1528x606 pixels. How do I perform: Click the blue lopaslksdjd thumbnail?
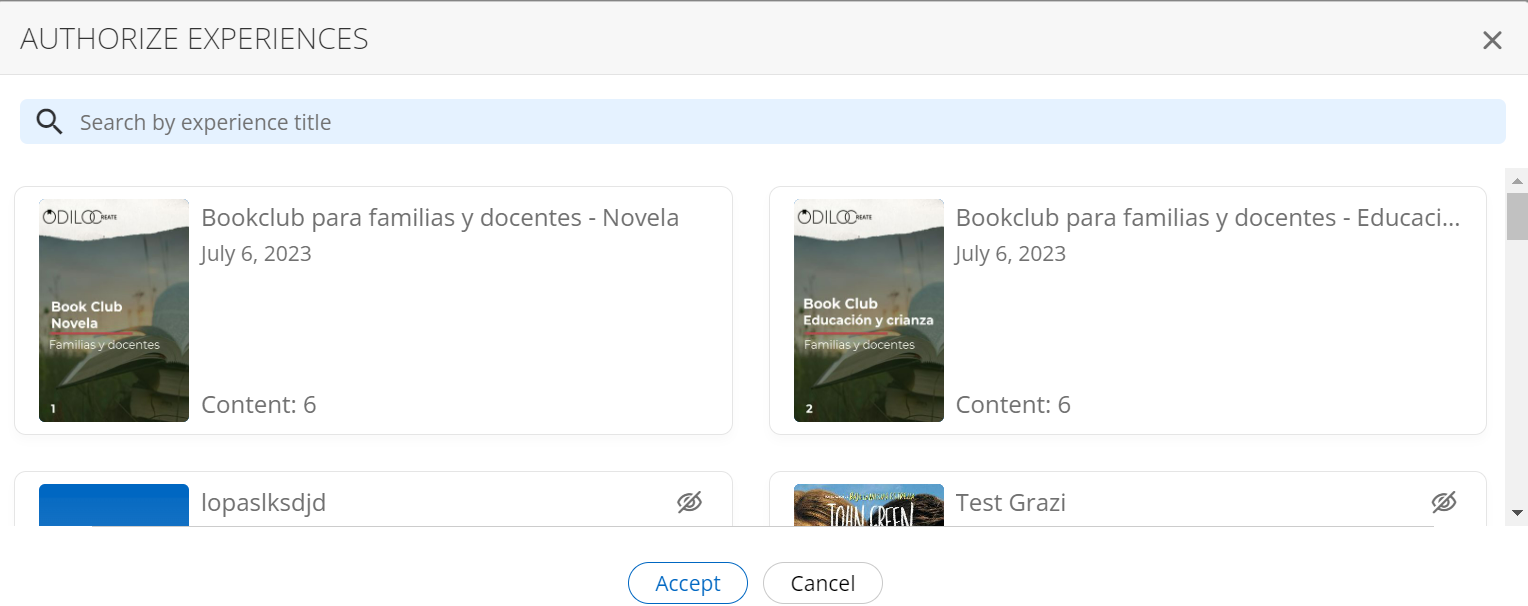[x=114, y=505]
